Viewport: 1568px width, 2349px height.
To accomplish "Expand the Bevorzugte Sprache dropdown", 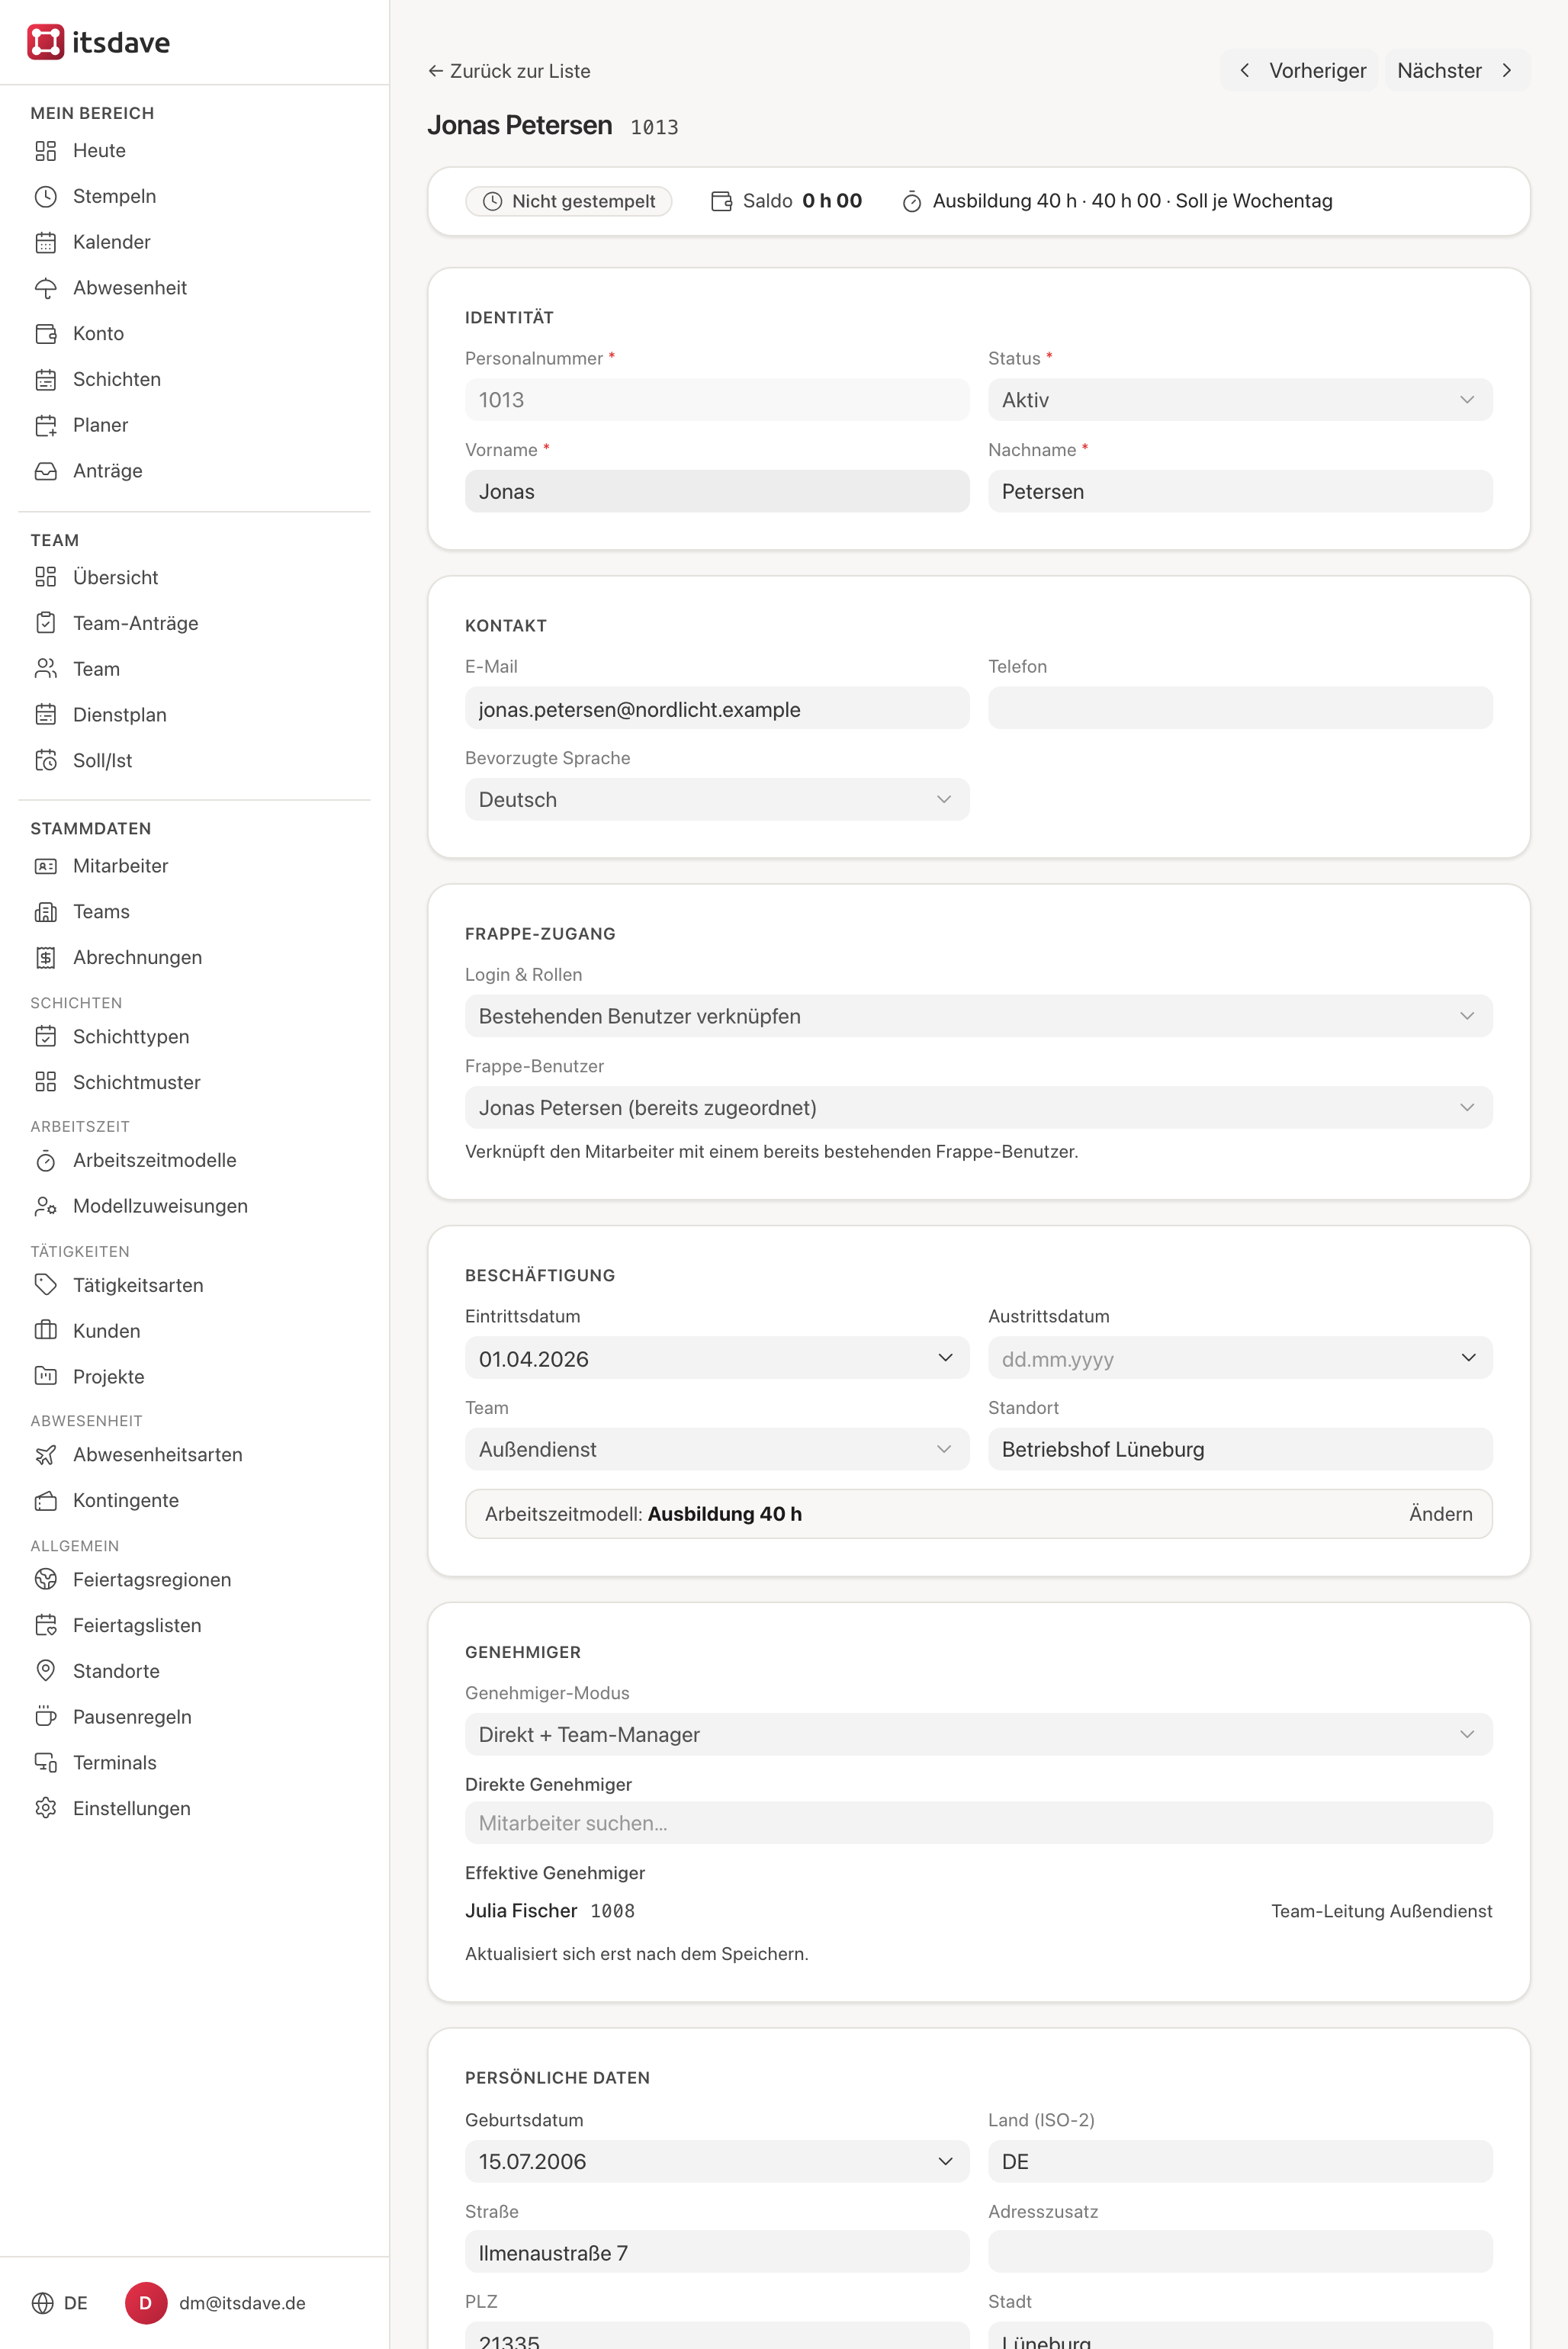I will tap(717, 800).
